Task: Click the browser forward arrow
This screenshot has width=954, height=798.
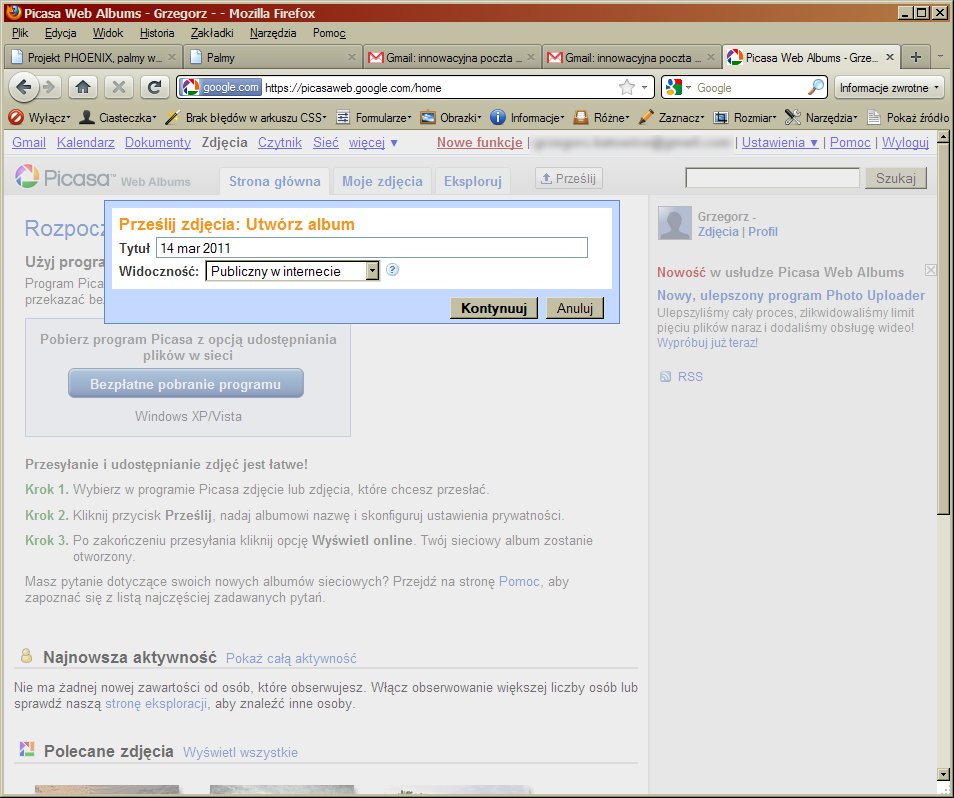Action: 49,88
